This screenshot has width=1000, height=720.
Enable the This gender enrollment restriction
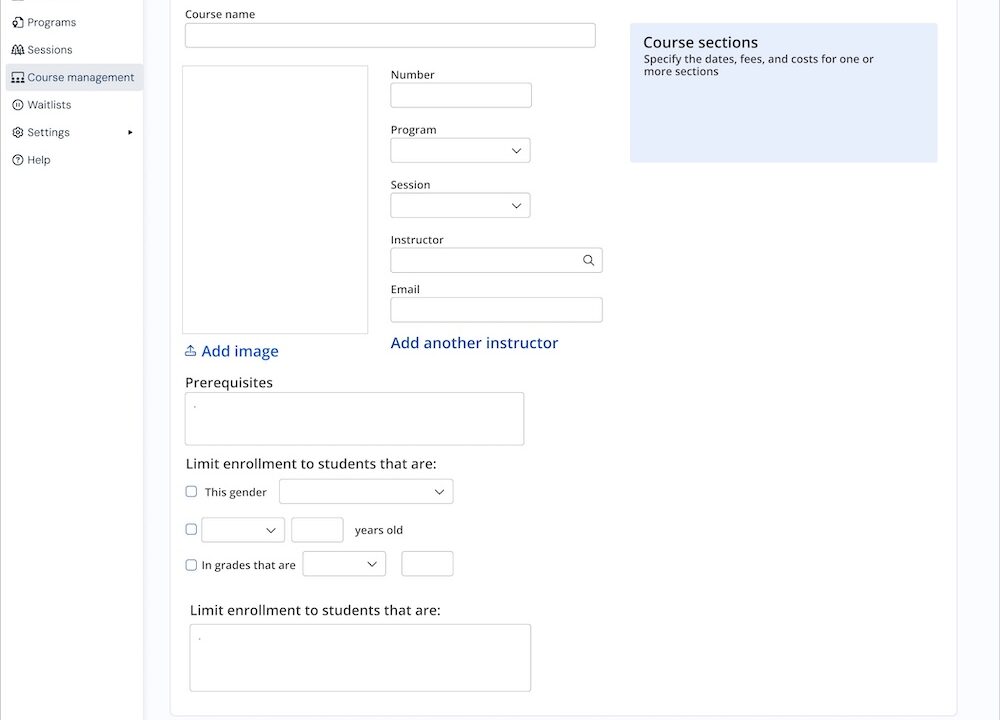click(191, 491)
